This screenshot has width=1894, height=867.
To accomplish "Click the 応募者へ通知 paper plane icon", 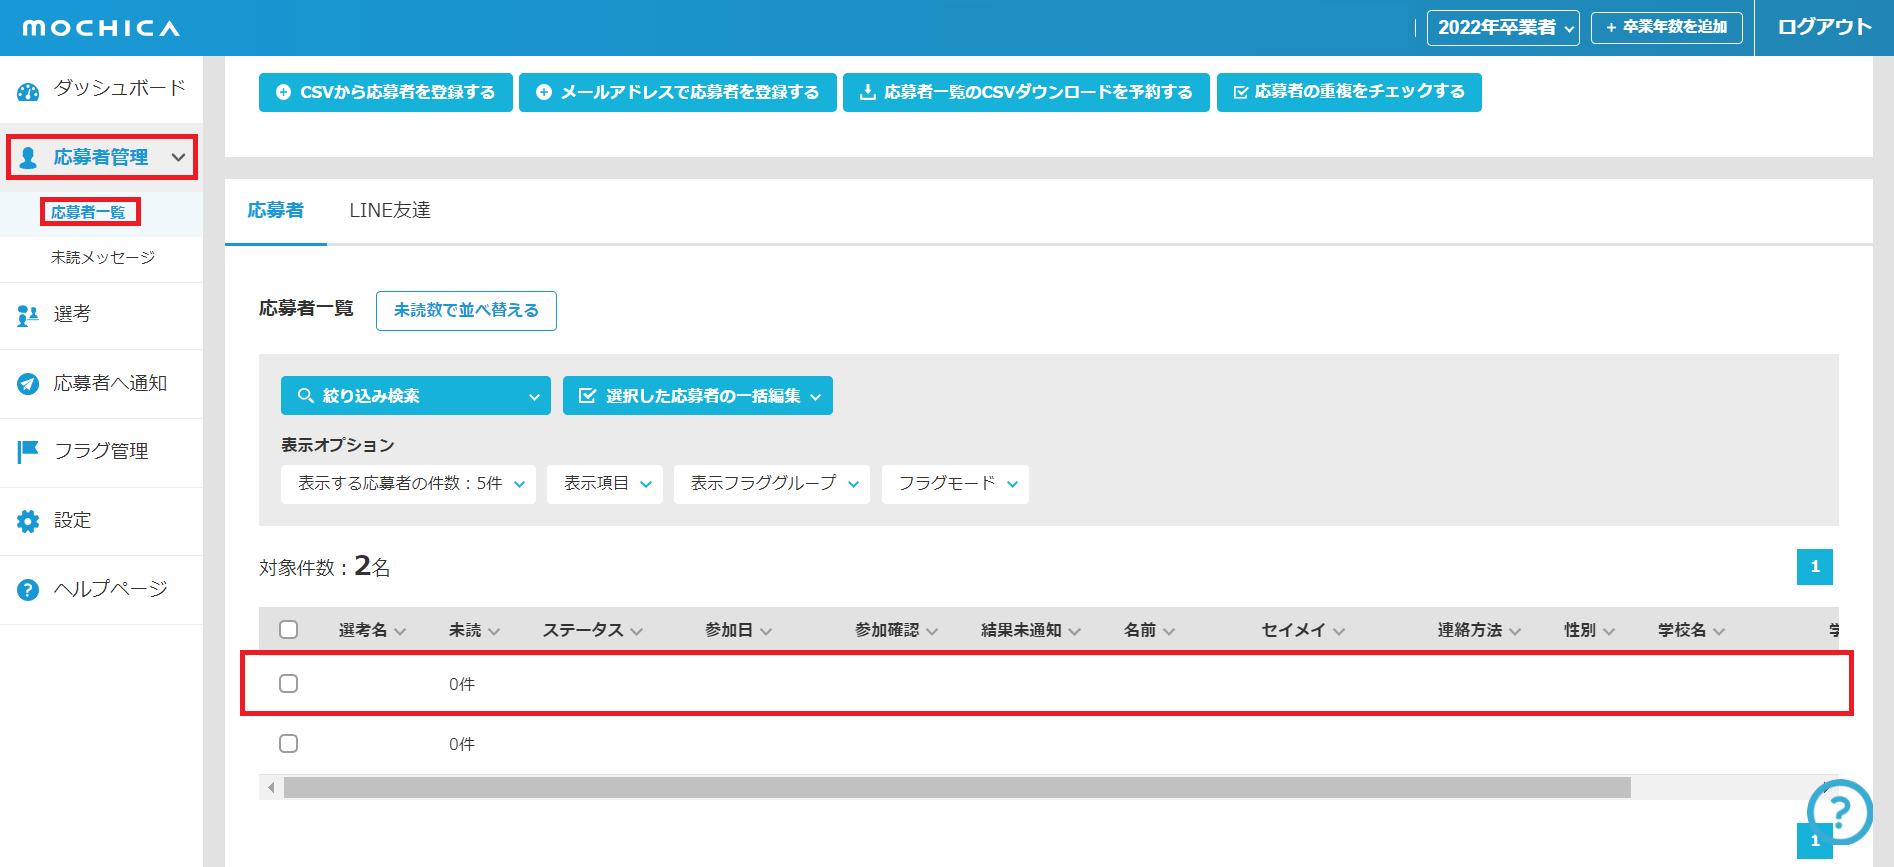I will click(x=28, y=384).
